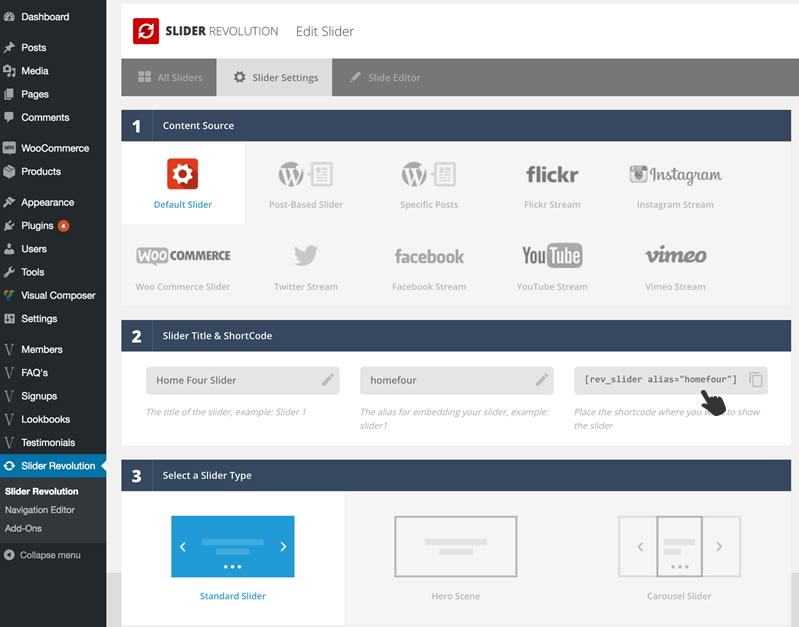Select the Default Slider gear icon
Screen dimensions: 799x627
coord(182,174)
